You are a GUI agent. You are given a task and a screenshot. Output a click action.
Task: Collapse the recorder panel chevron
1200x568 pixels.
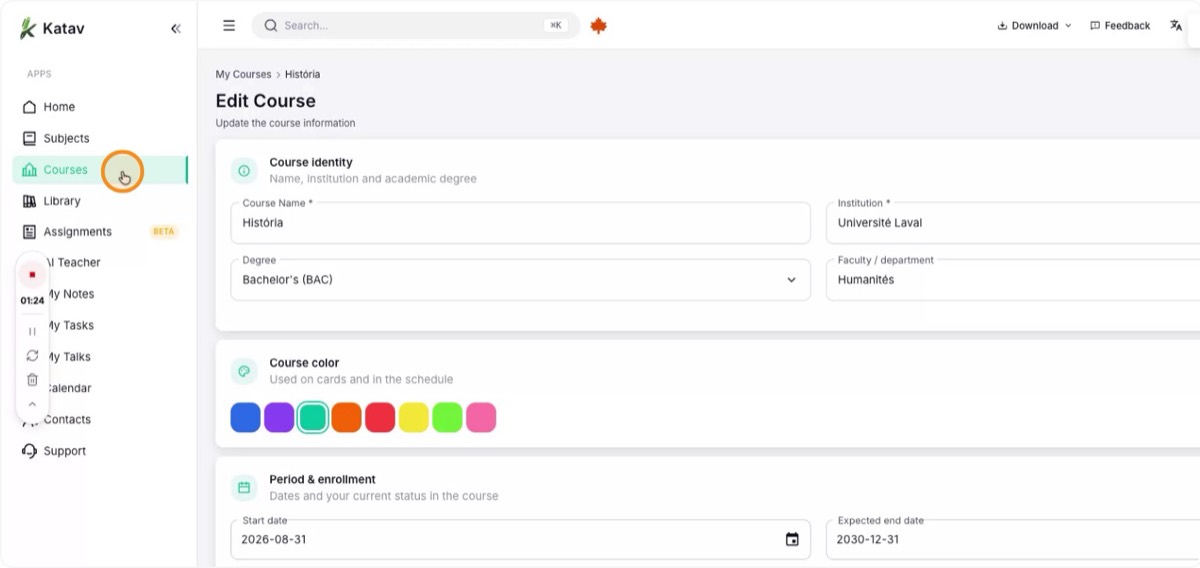pyautogui.click(x=32, y=404)
